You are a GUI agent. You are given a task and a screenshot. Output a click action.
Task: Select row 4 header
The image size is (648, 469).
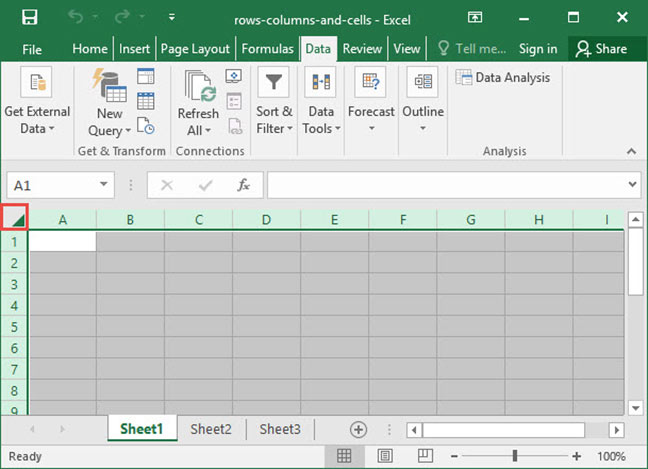coord(14,305)
